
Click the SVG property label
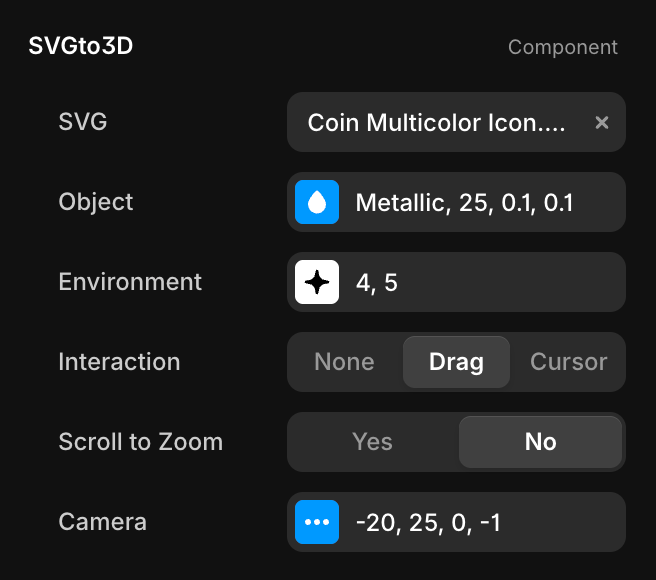click(83, 122)
